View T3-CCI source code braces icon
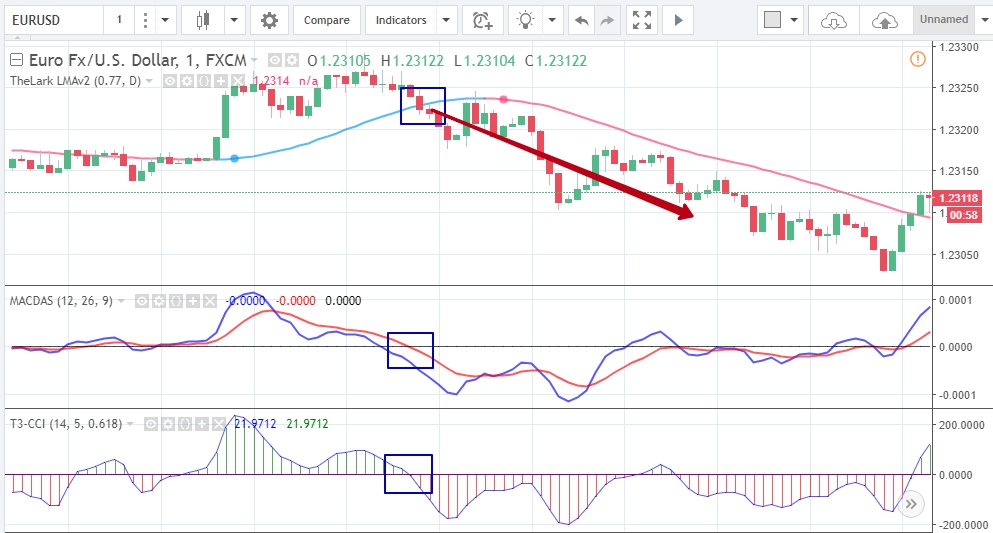 (185, 423)
